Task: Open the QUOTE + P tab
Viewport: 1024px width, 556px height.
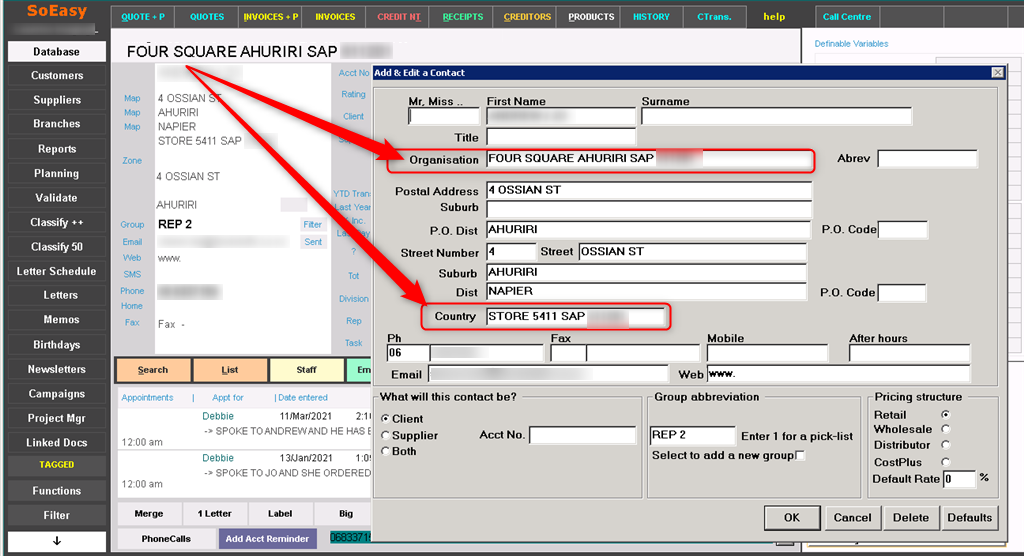Action: point(142,17)
